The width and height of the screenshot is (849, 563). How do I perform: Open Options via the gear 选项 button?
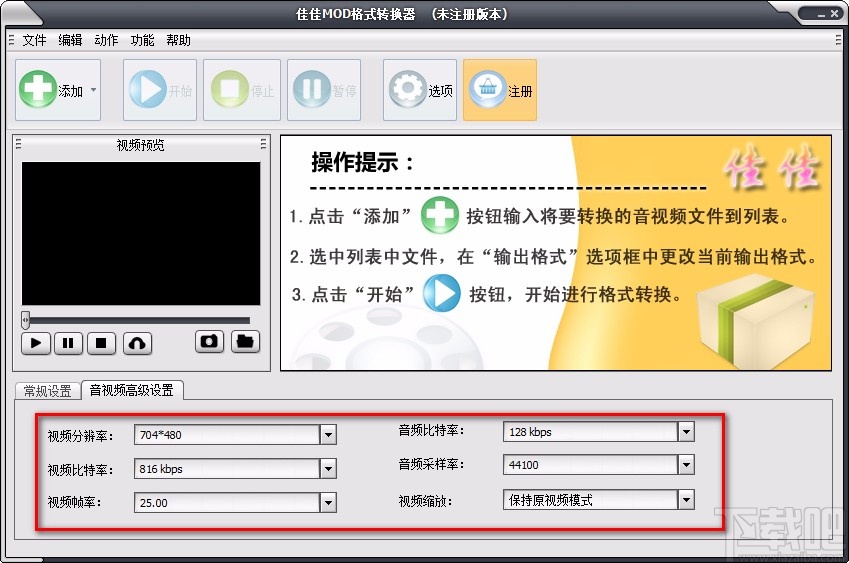420,90
